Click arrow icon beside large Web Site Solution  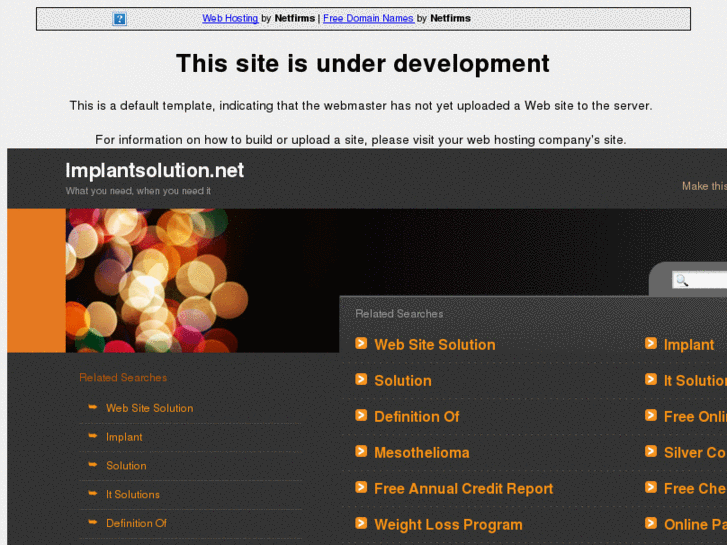[x=361, y=343]
